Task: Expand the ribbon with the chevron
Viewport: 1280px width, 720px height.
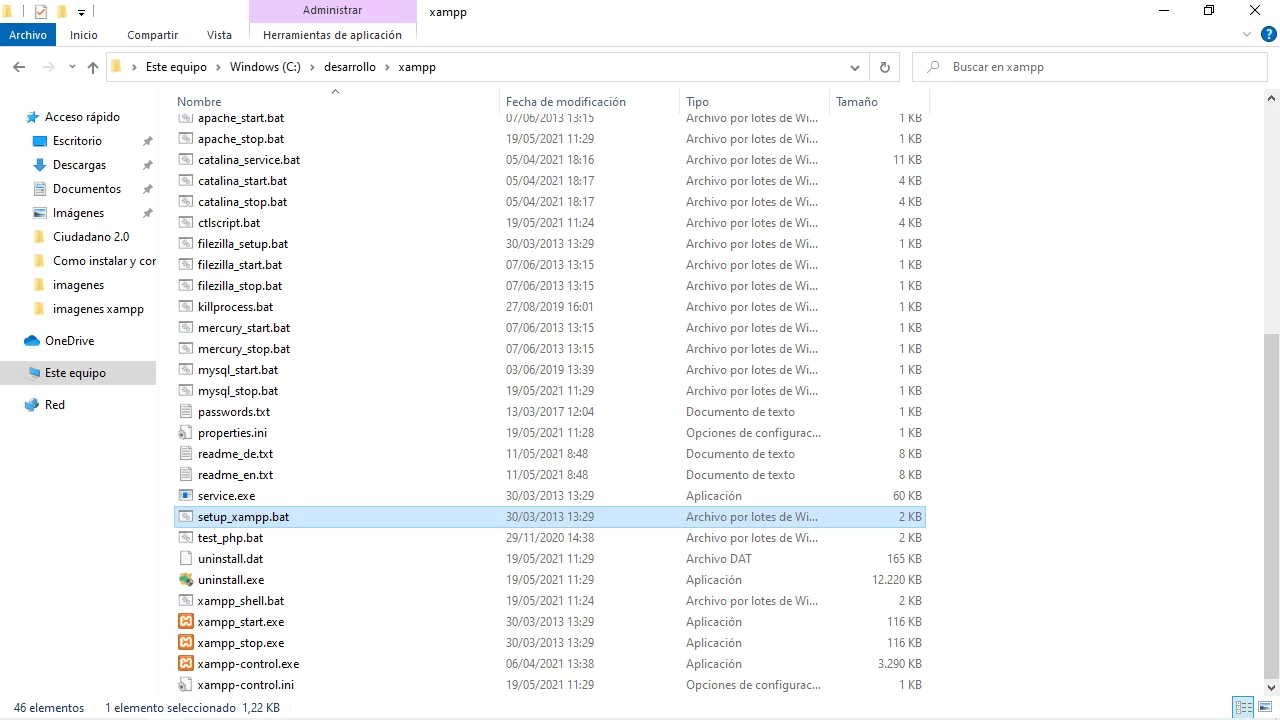Action: click(1247, 34)
